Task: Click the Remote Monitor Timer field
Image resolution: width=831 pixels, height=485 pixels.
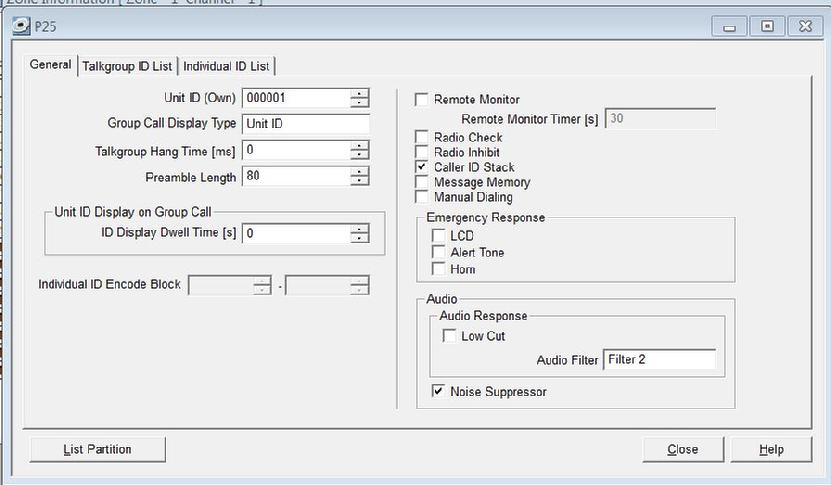Action: point(660,119)
